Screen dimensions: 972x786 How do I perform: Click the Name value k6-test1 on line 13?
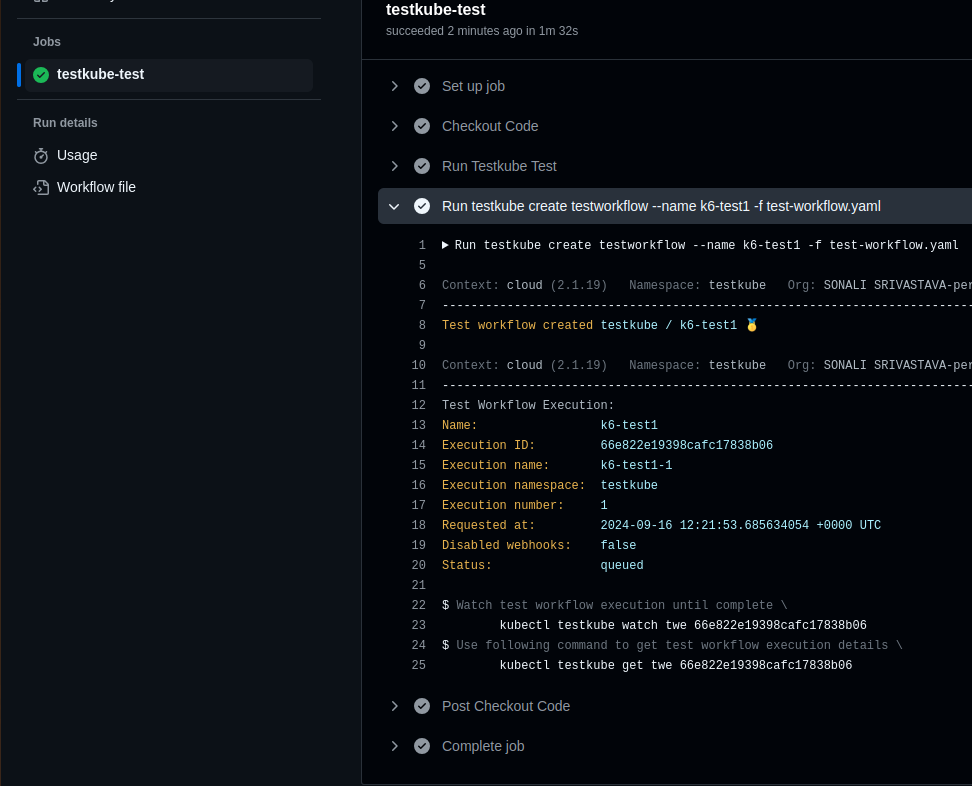[x=629, y=425]
